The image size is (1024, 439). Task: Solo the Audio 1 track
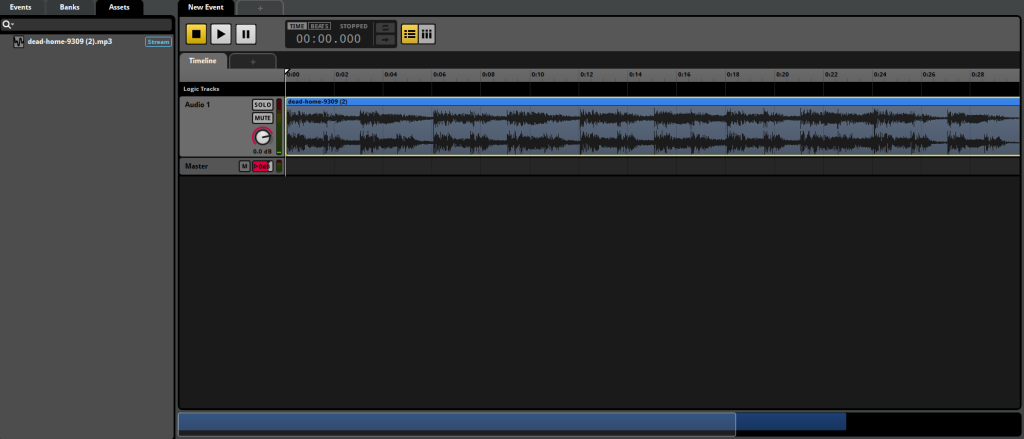point(262,105)
